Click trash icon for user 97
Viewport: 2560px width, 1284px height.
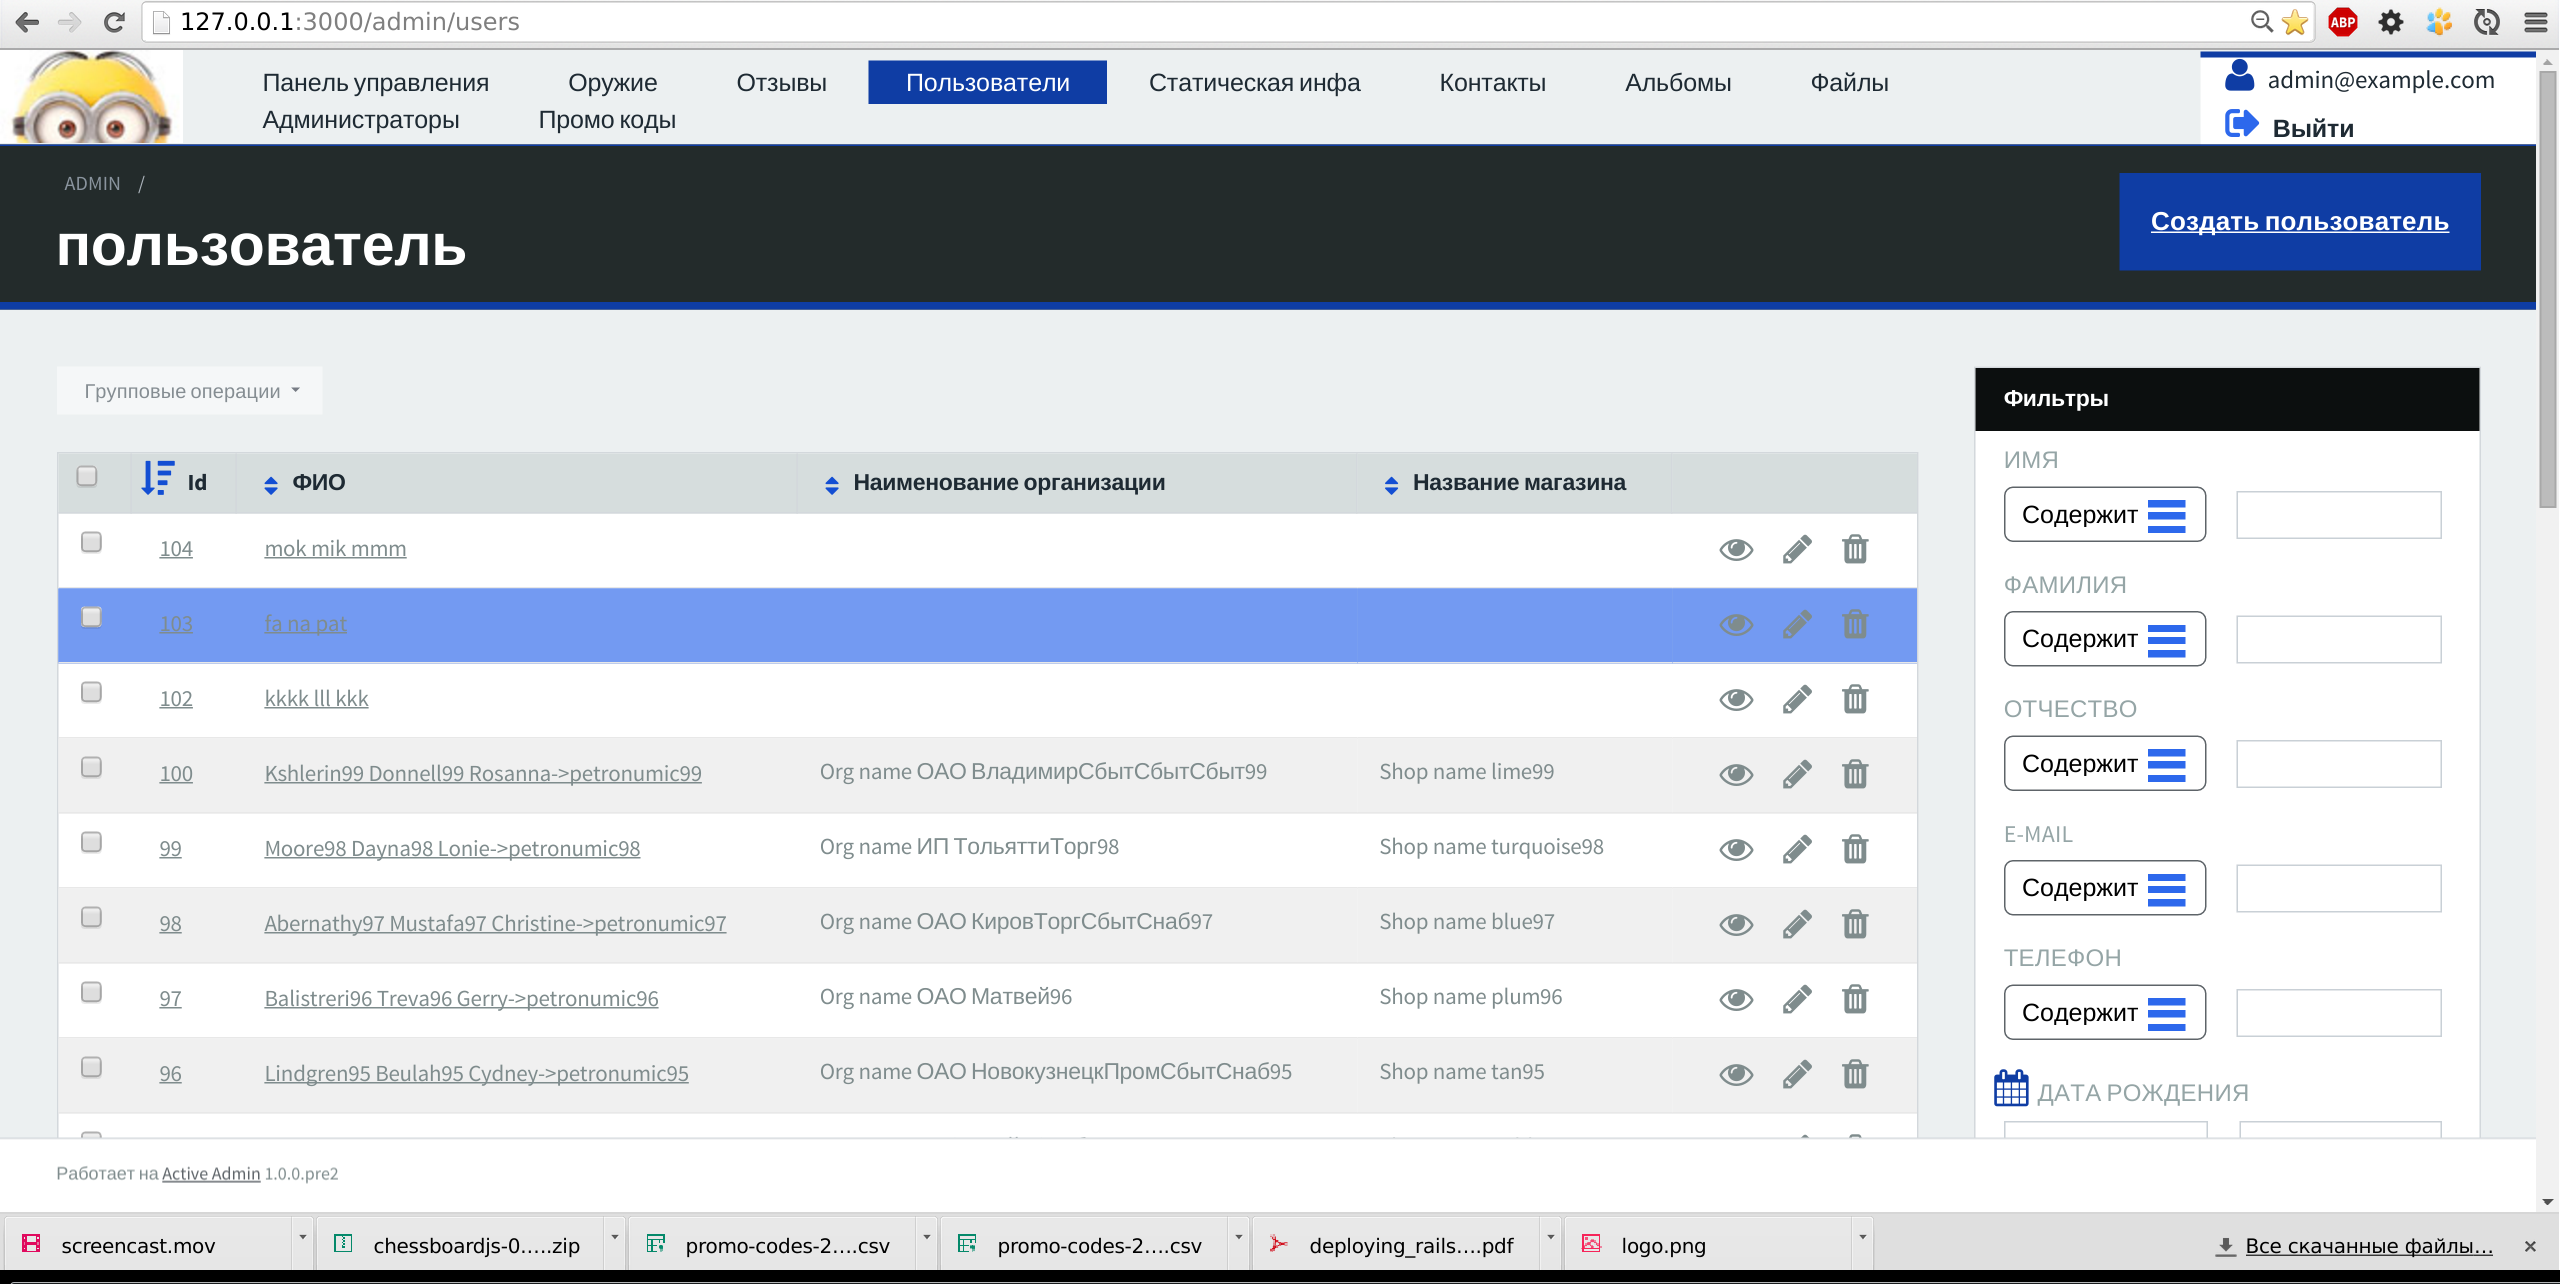(x=1855, y=999)
